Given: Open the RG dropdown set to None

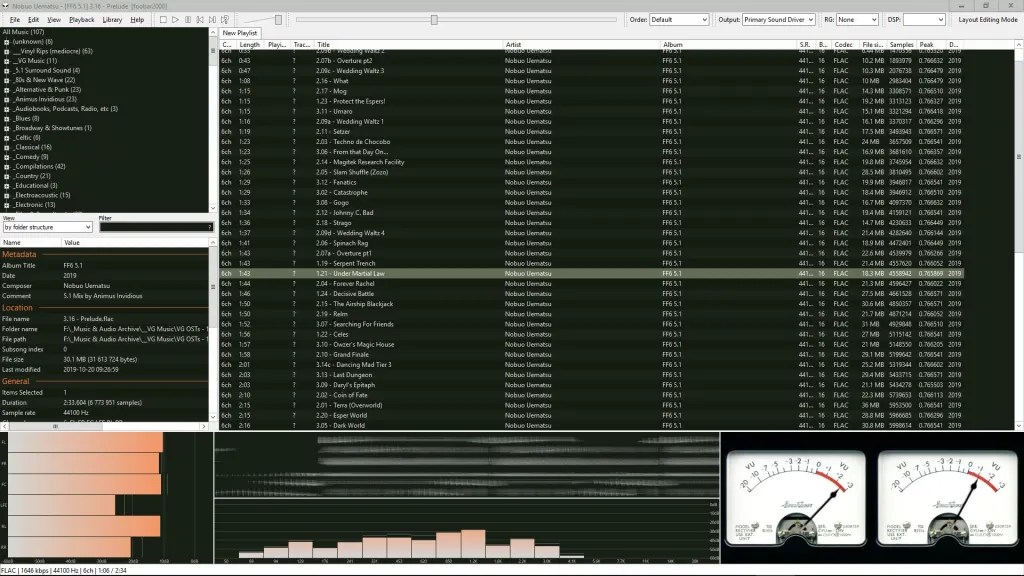Looking at the screenshot, I should point(855,18).
